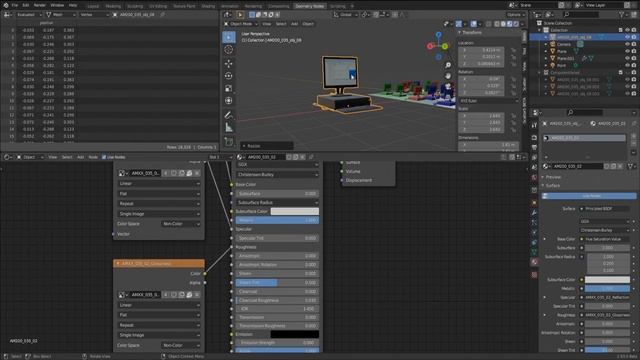
Task: Switch viewport to rendered shading mode
Action: [x=516, y=24]
